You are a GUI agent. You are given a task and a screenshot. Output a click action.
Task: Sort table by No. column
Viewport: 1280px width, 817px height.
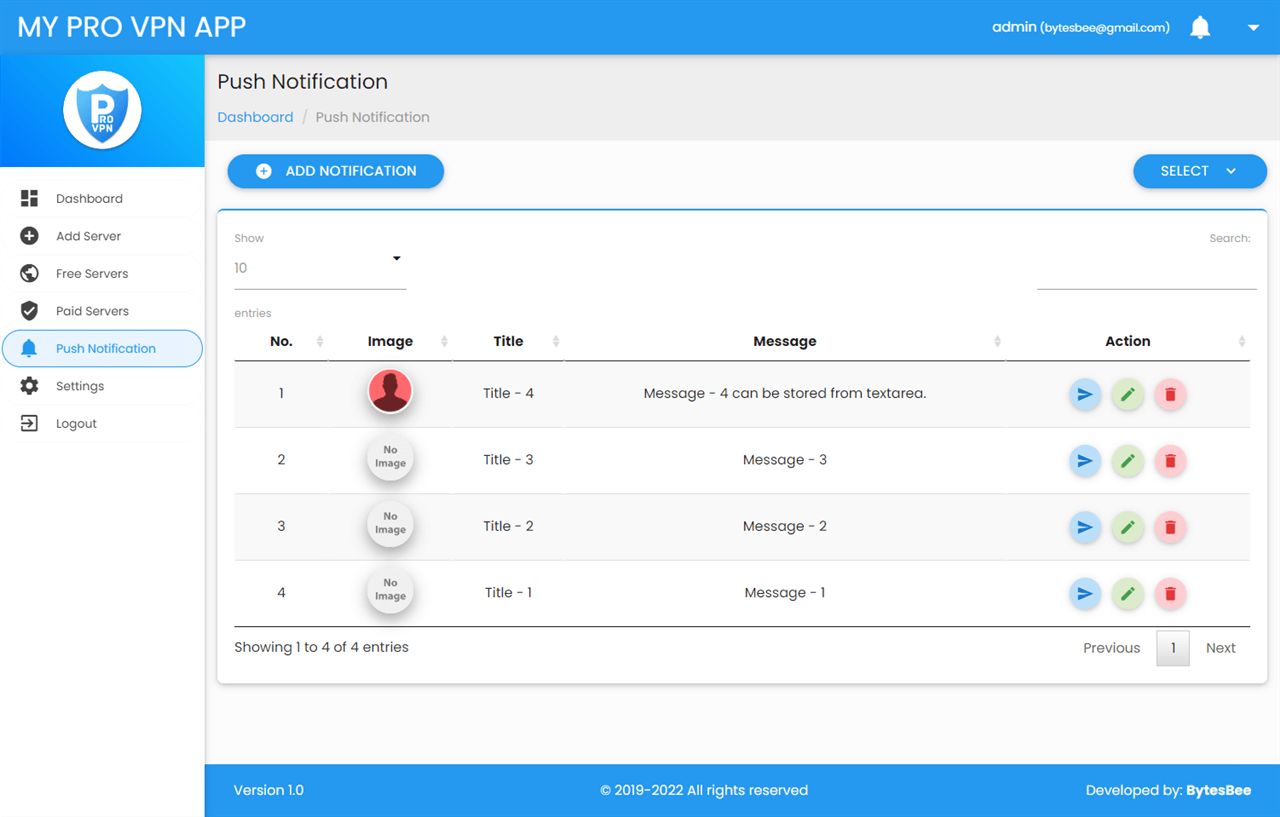pos(281,341)
